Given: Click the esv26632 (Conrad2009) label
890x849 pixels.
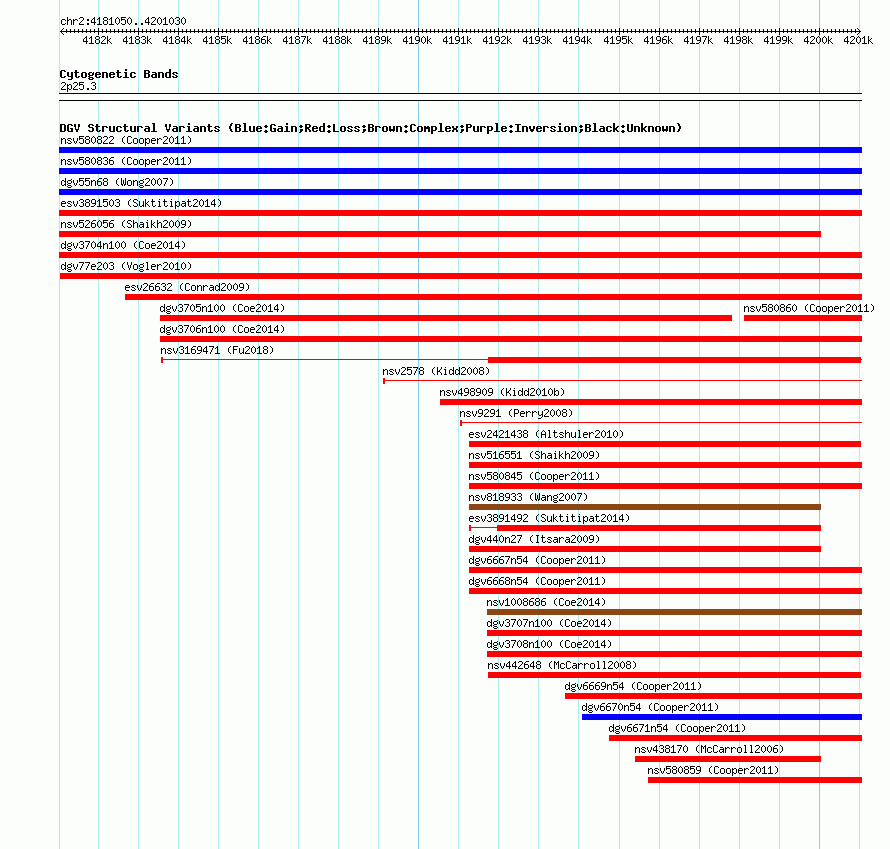Looking at the screenshot, I should (x=187, y=287).
